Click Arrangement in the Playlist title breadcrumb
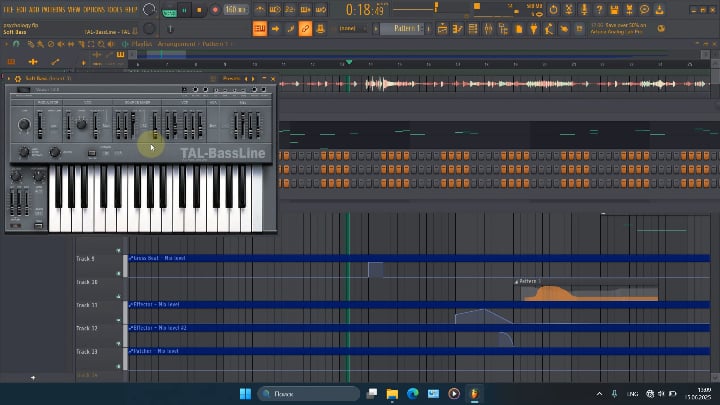720x405 pixels. (176, 44)
